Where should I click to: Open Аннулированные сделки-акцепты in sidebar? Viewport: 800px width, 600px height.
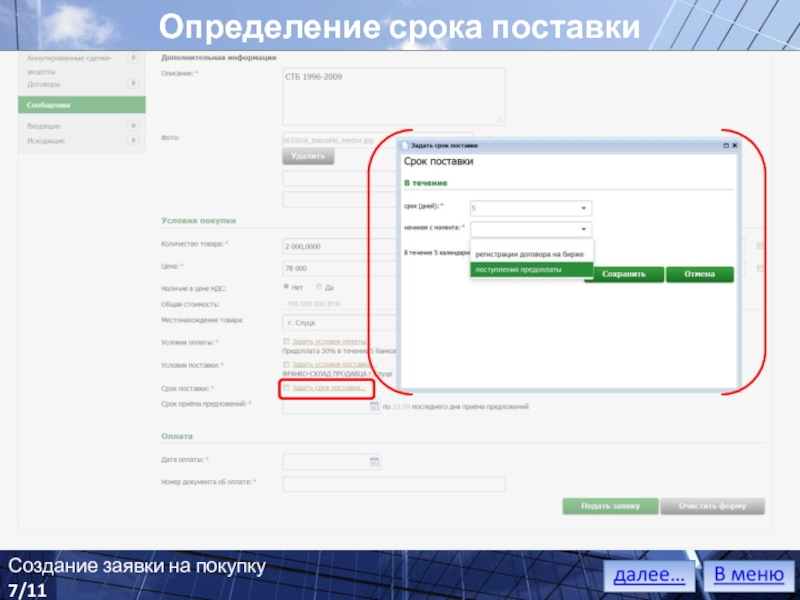69,65
